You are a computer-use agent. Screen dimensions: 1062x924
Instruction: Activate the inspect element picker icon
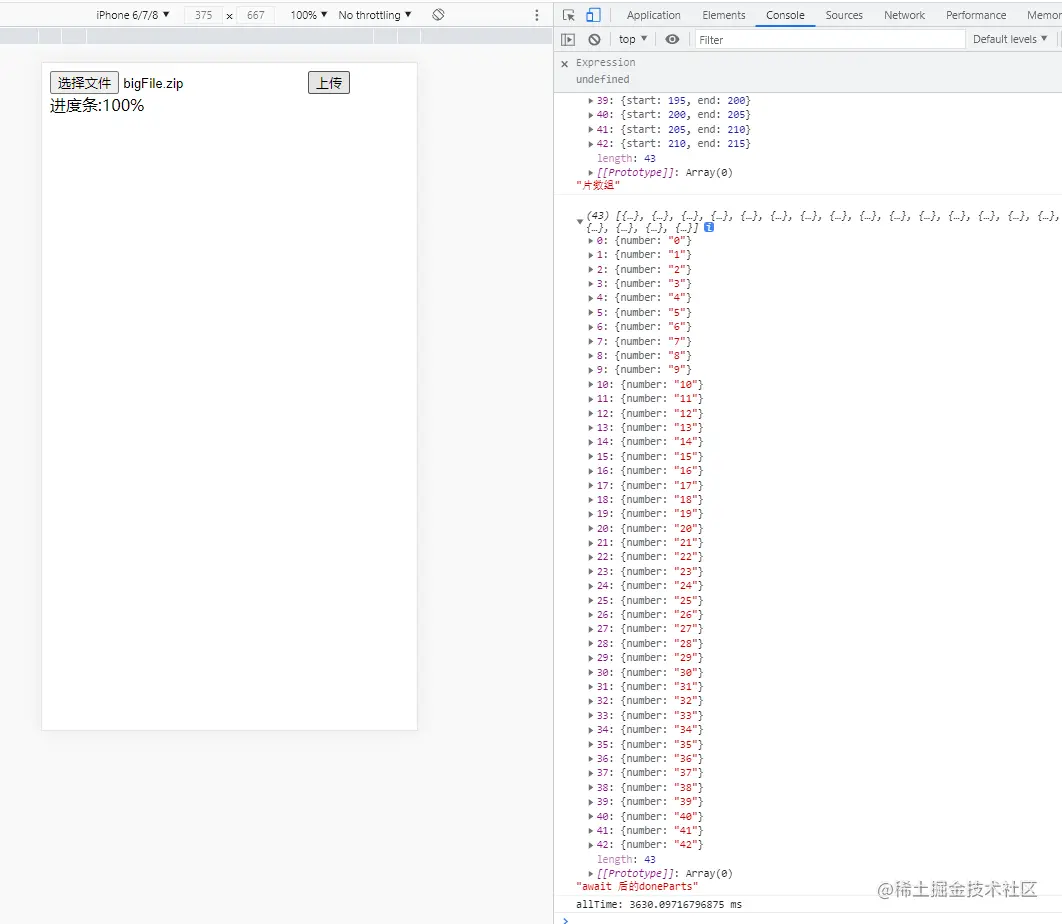pos(568,15)
